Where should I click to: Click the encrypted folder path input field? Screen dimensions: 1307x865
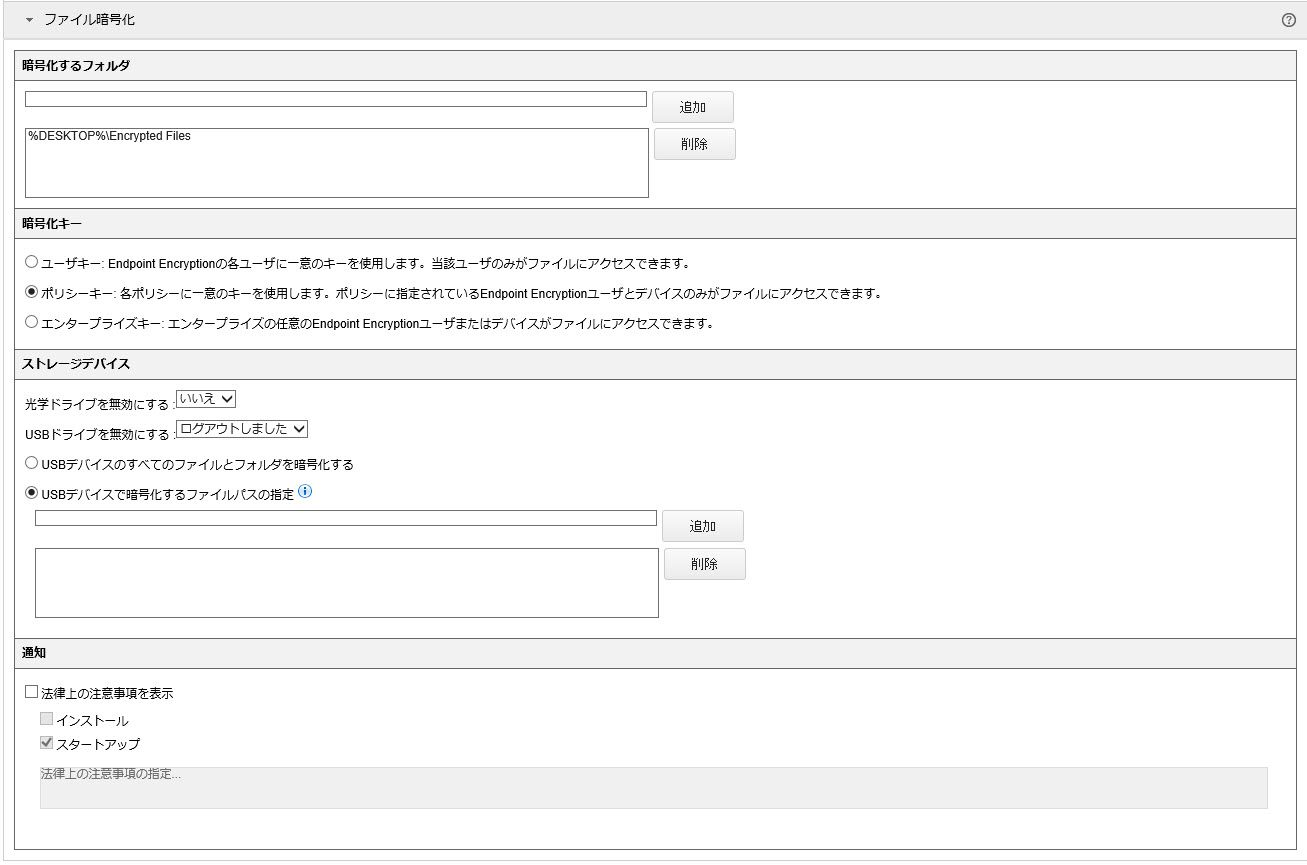tap(335, 99)
